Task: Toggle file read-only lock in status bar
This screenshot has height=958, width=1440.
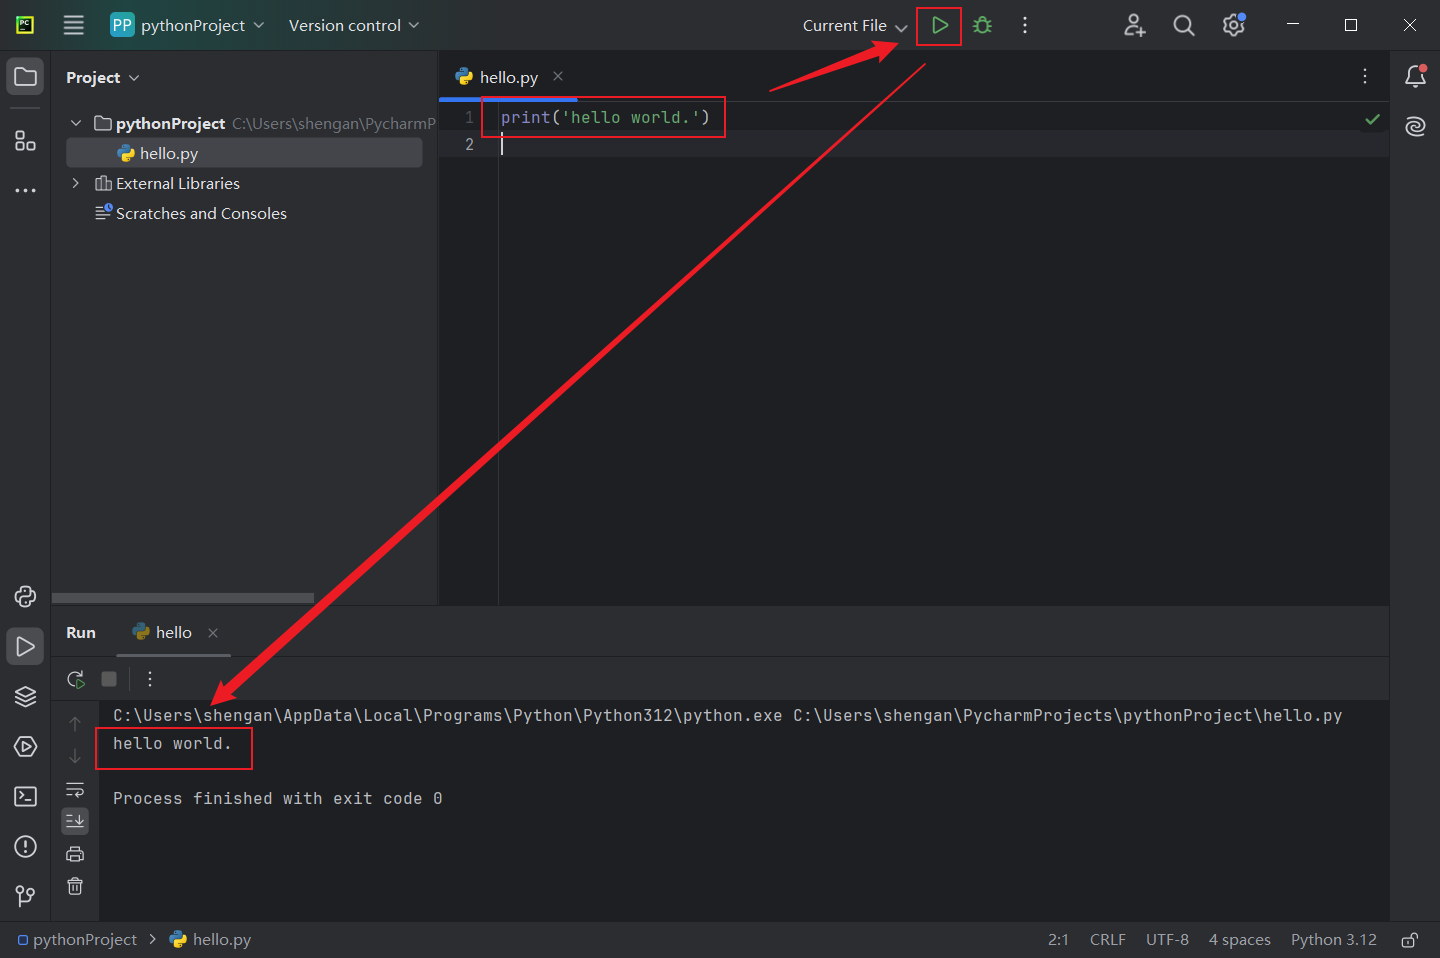Action: click(1409, 940)
